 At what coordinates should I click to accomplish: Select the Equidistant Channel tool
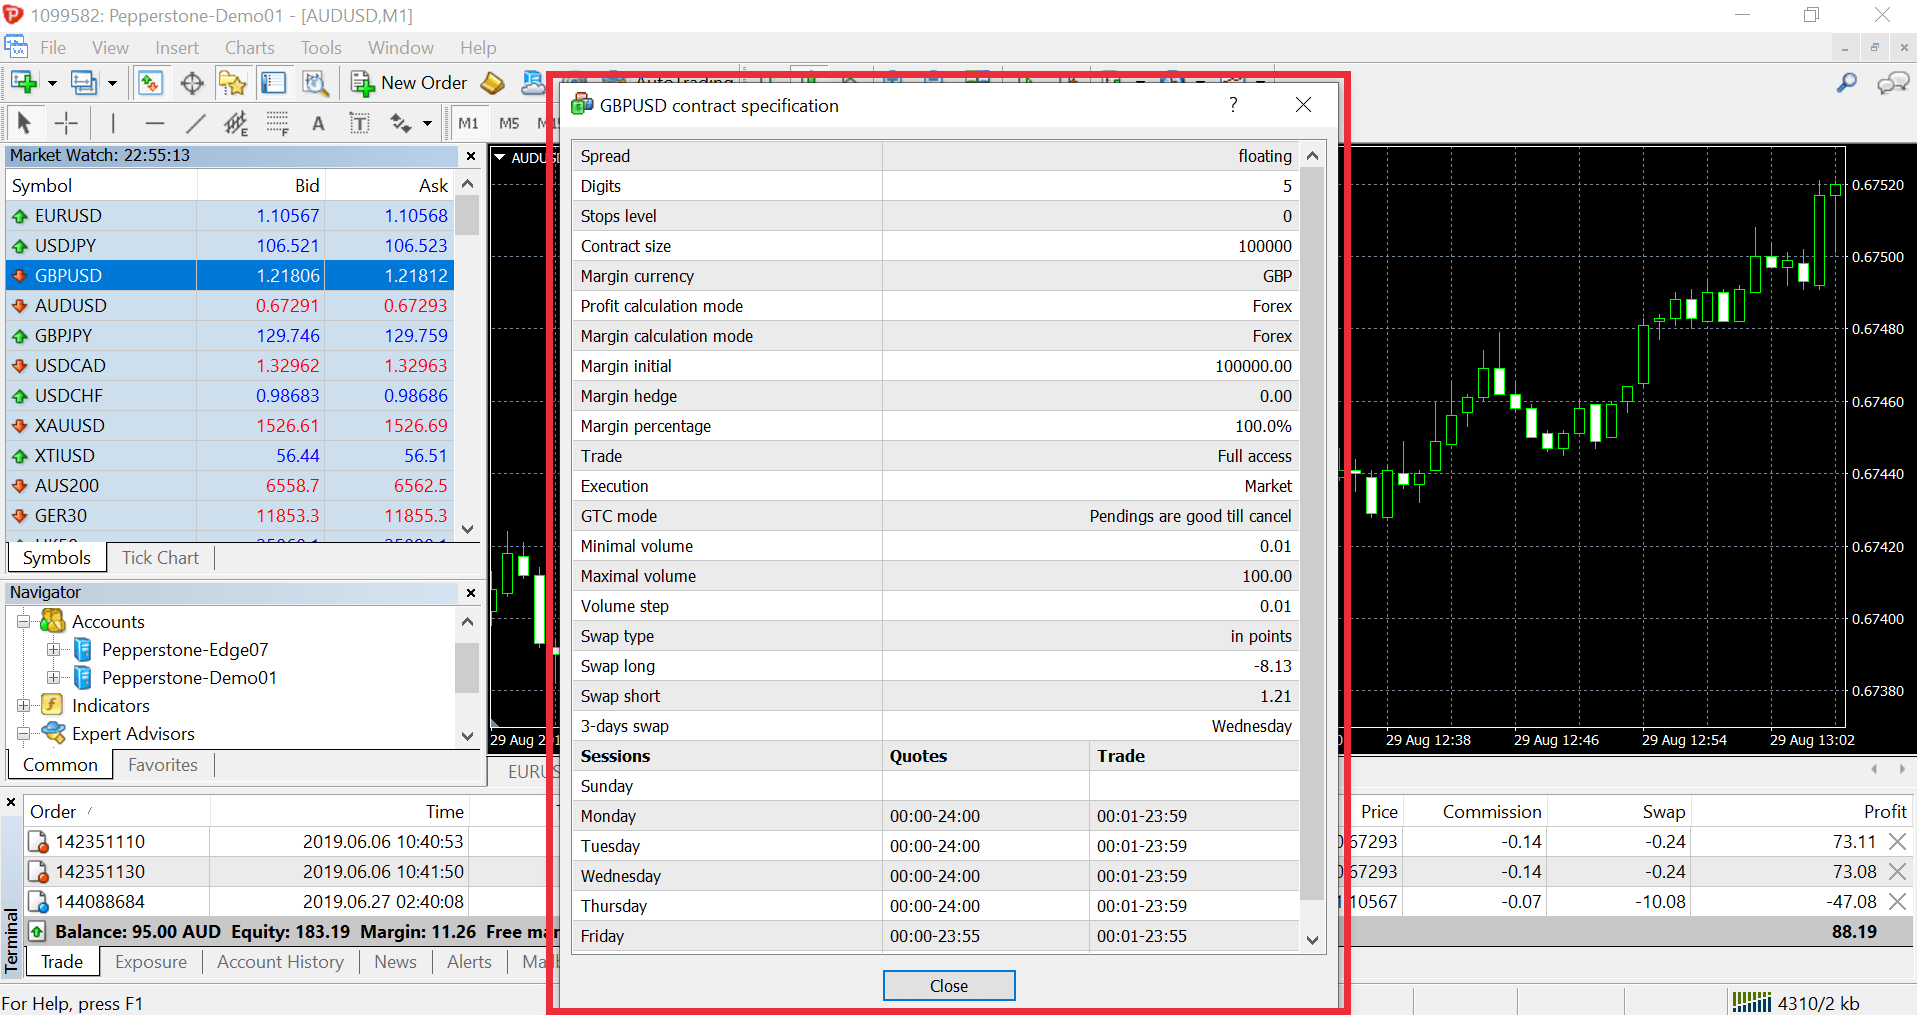(236, 123)
